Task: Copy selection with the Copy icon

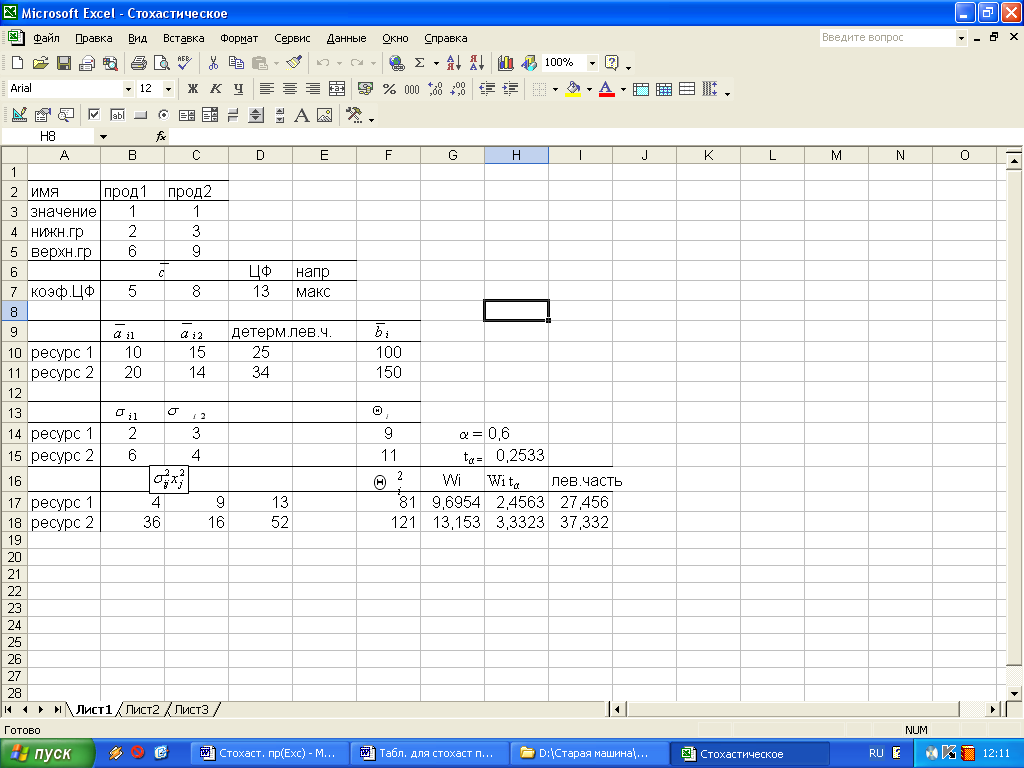Action: pos(236,63)
